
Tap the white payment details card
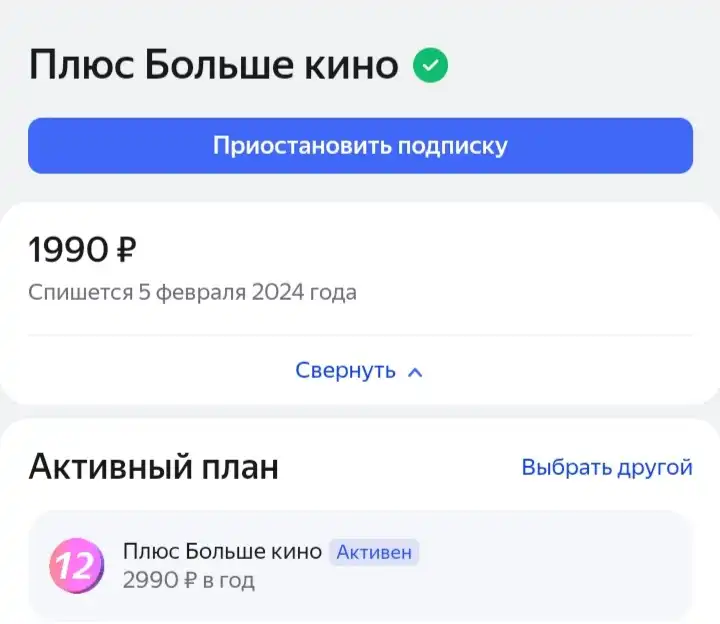(360, 303)
